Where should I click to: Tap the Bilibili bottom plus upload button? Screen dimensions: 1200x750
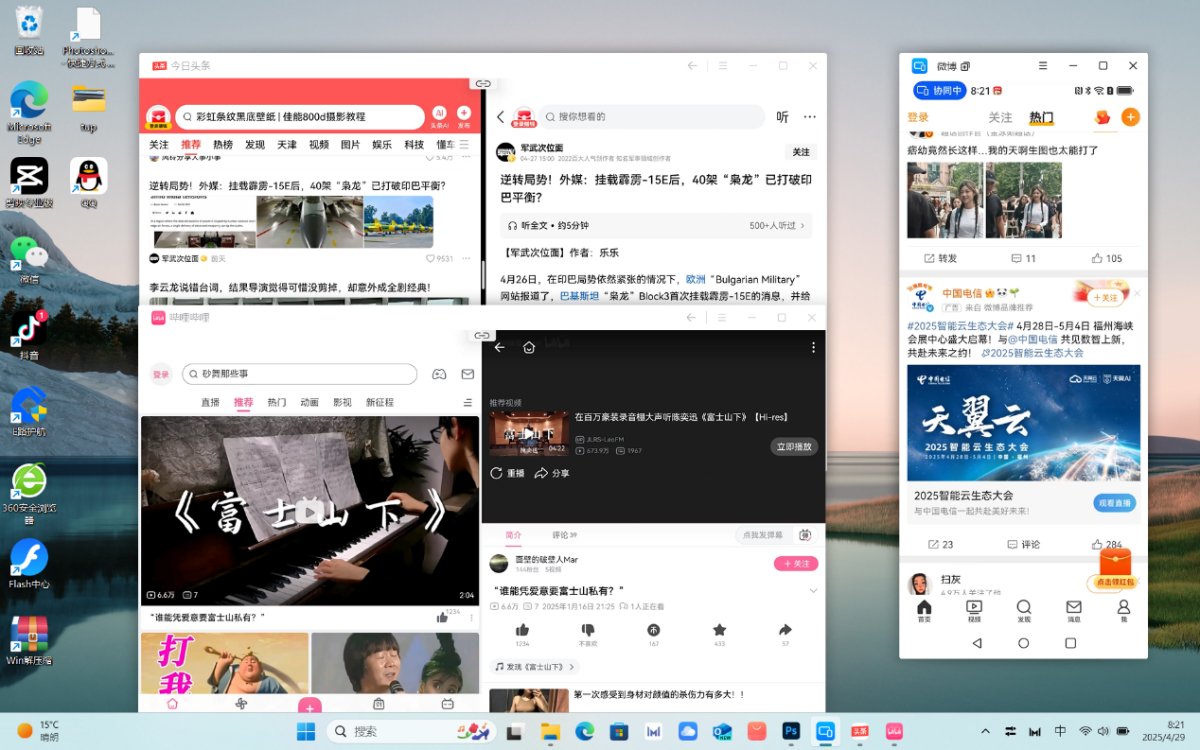310,705
